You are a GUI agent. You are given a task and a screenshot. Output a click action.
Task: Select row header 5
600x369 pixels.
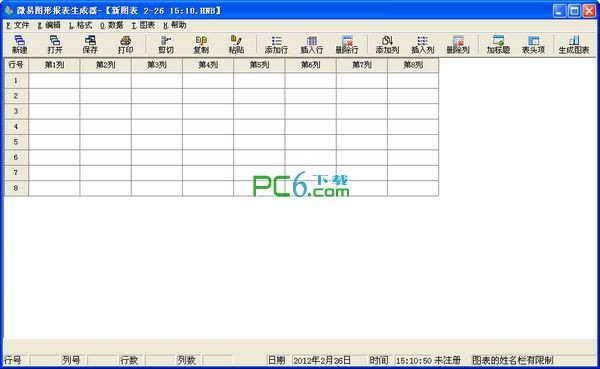click(x=16, y=142)
